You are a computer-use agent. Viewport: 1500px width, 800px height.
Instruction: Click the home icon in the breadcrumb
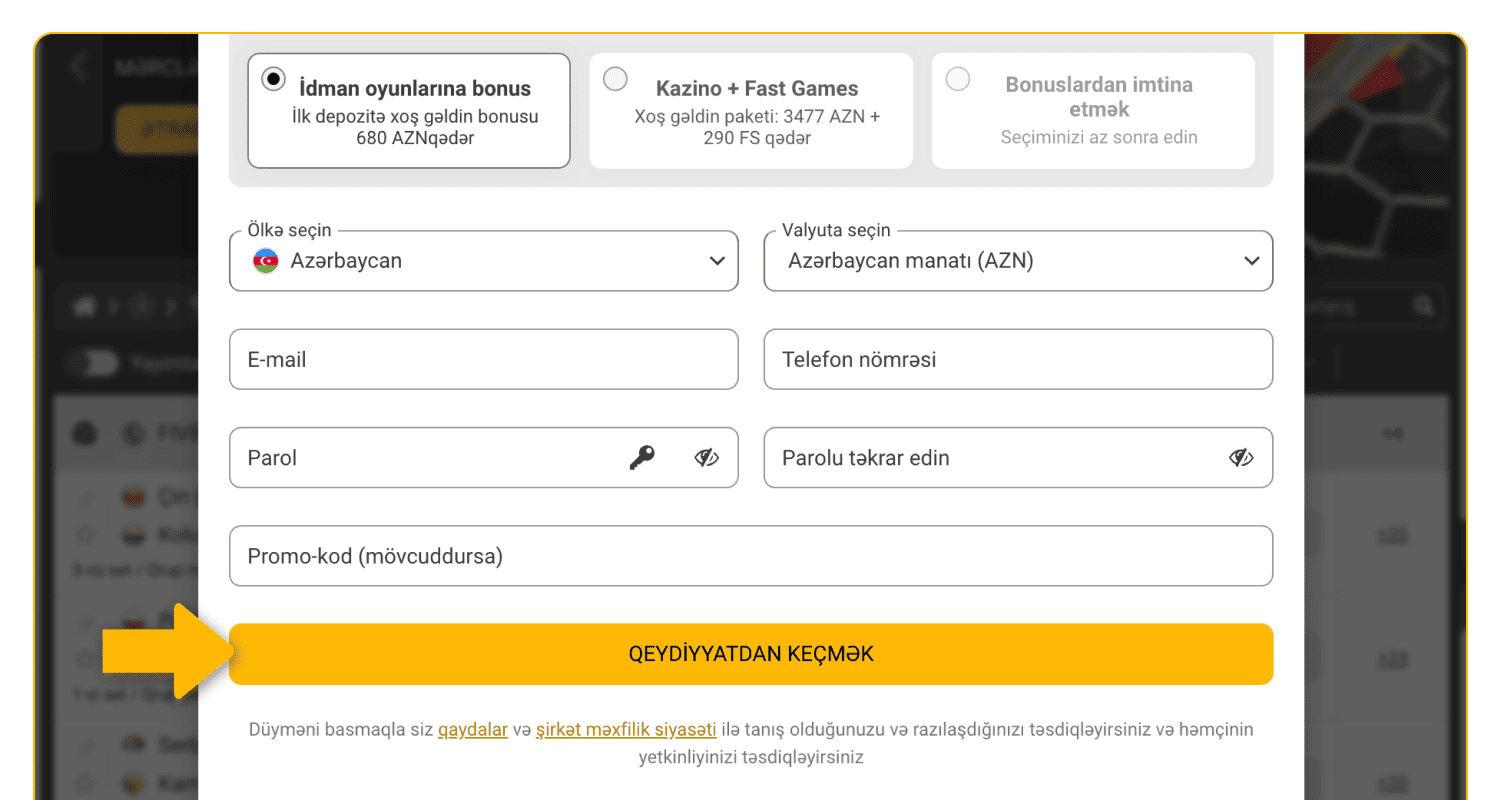click(x=84, y=307)
